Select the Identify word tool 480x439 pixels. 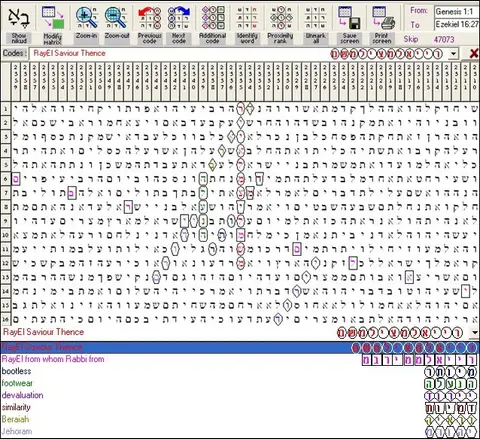coord(247,17)
